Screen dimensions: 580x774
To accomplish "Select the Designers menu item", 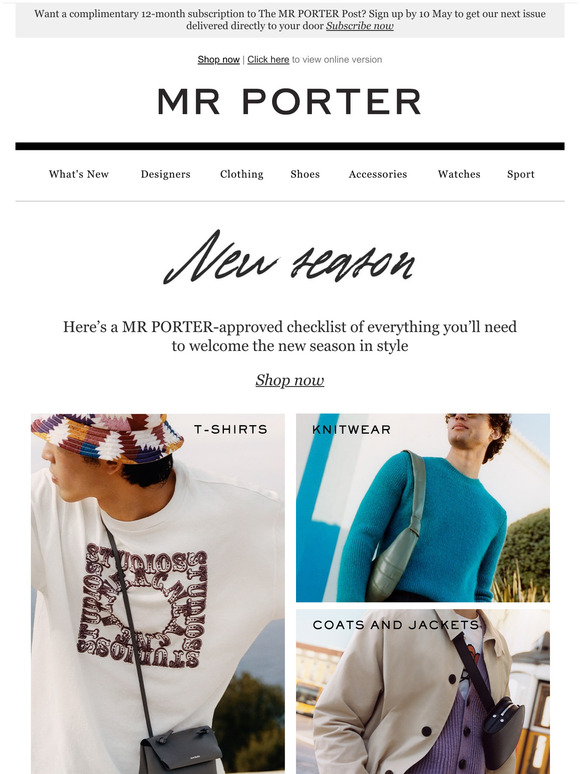I will click(x=165, y=174).
